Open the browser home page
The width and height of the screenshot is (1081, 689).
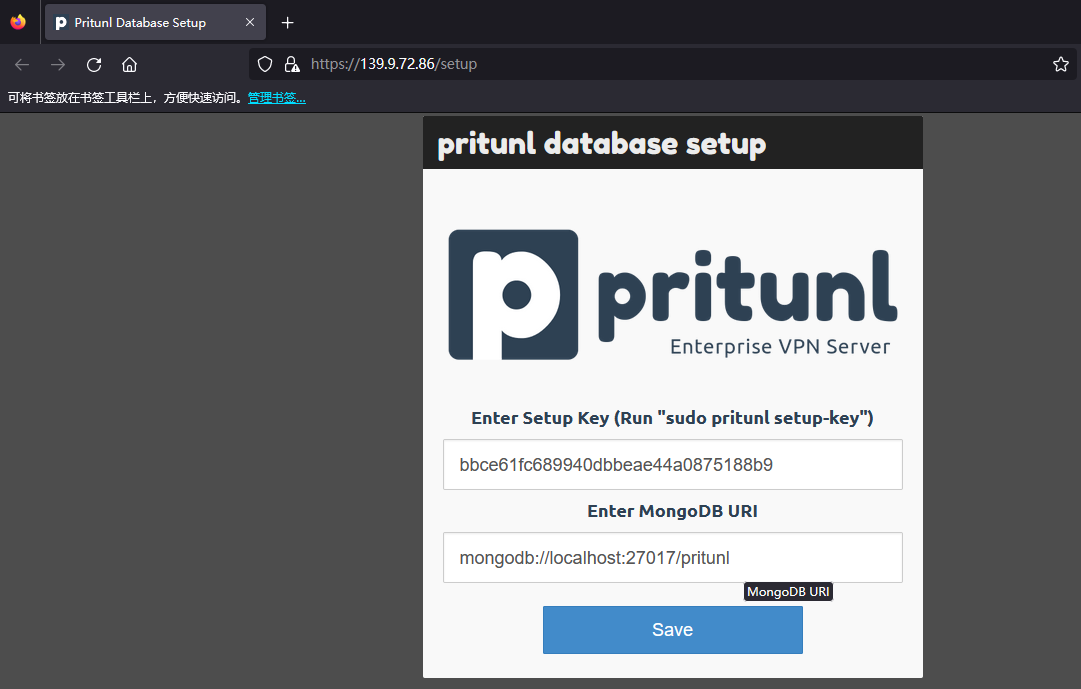130,65
